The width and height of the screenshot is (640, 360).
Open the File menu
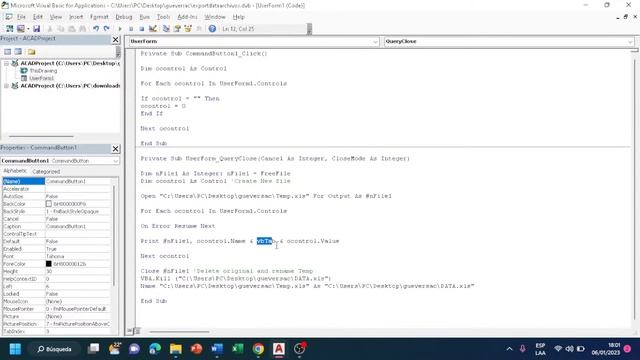click(21, 17)
